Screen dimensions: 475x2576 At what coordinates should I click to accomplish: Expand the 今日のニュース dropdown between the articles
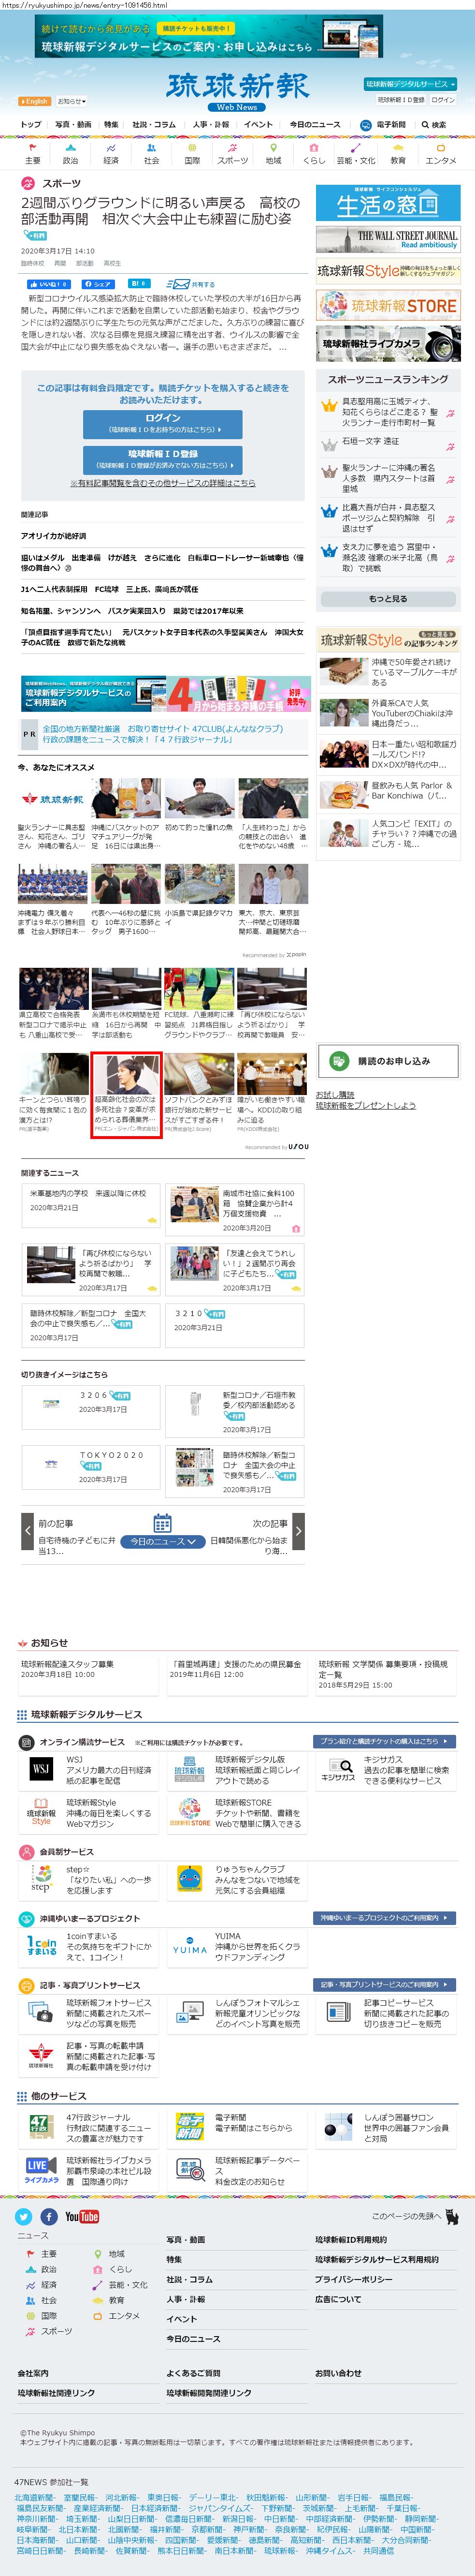[x=163, y=1541]
